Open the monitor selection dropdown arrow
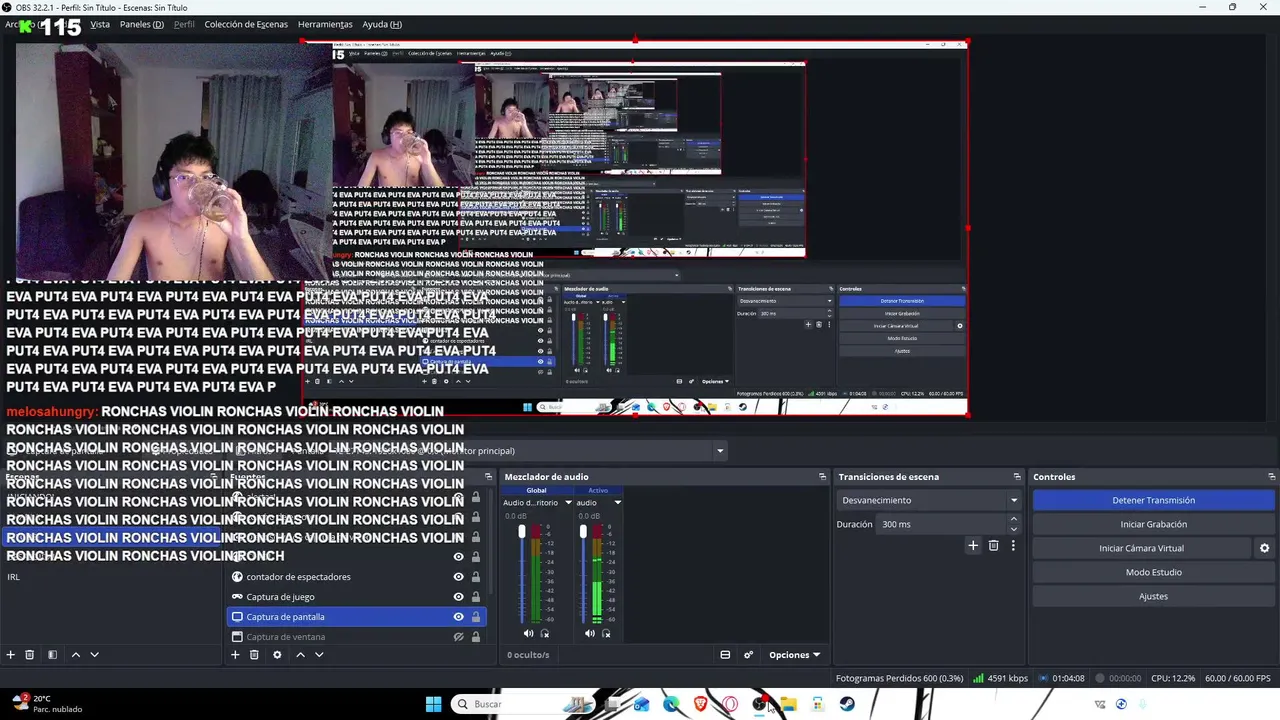 pyautogui.click(x=720, y=451)
